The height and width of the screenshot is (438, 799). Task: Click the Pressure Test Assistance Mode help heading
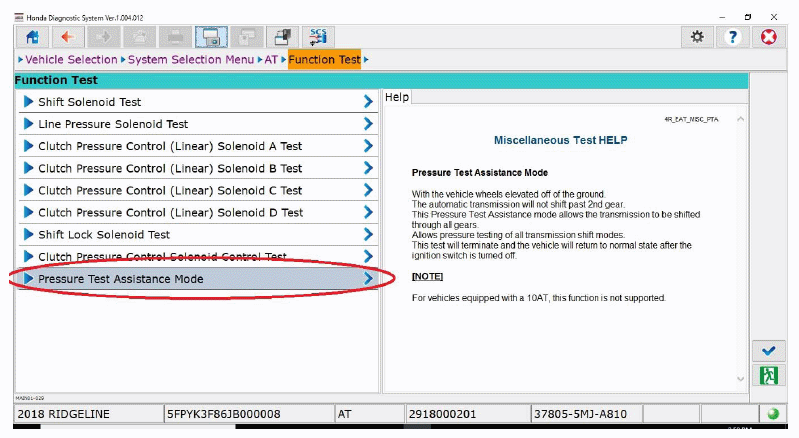480,173
